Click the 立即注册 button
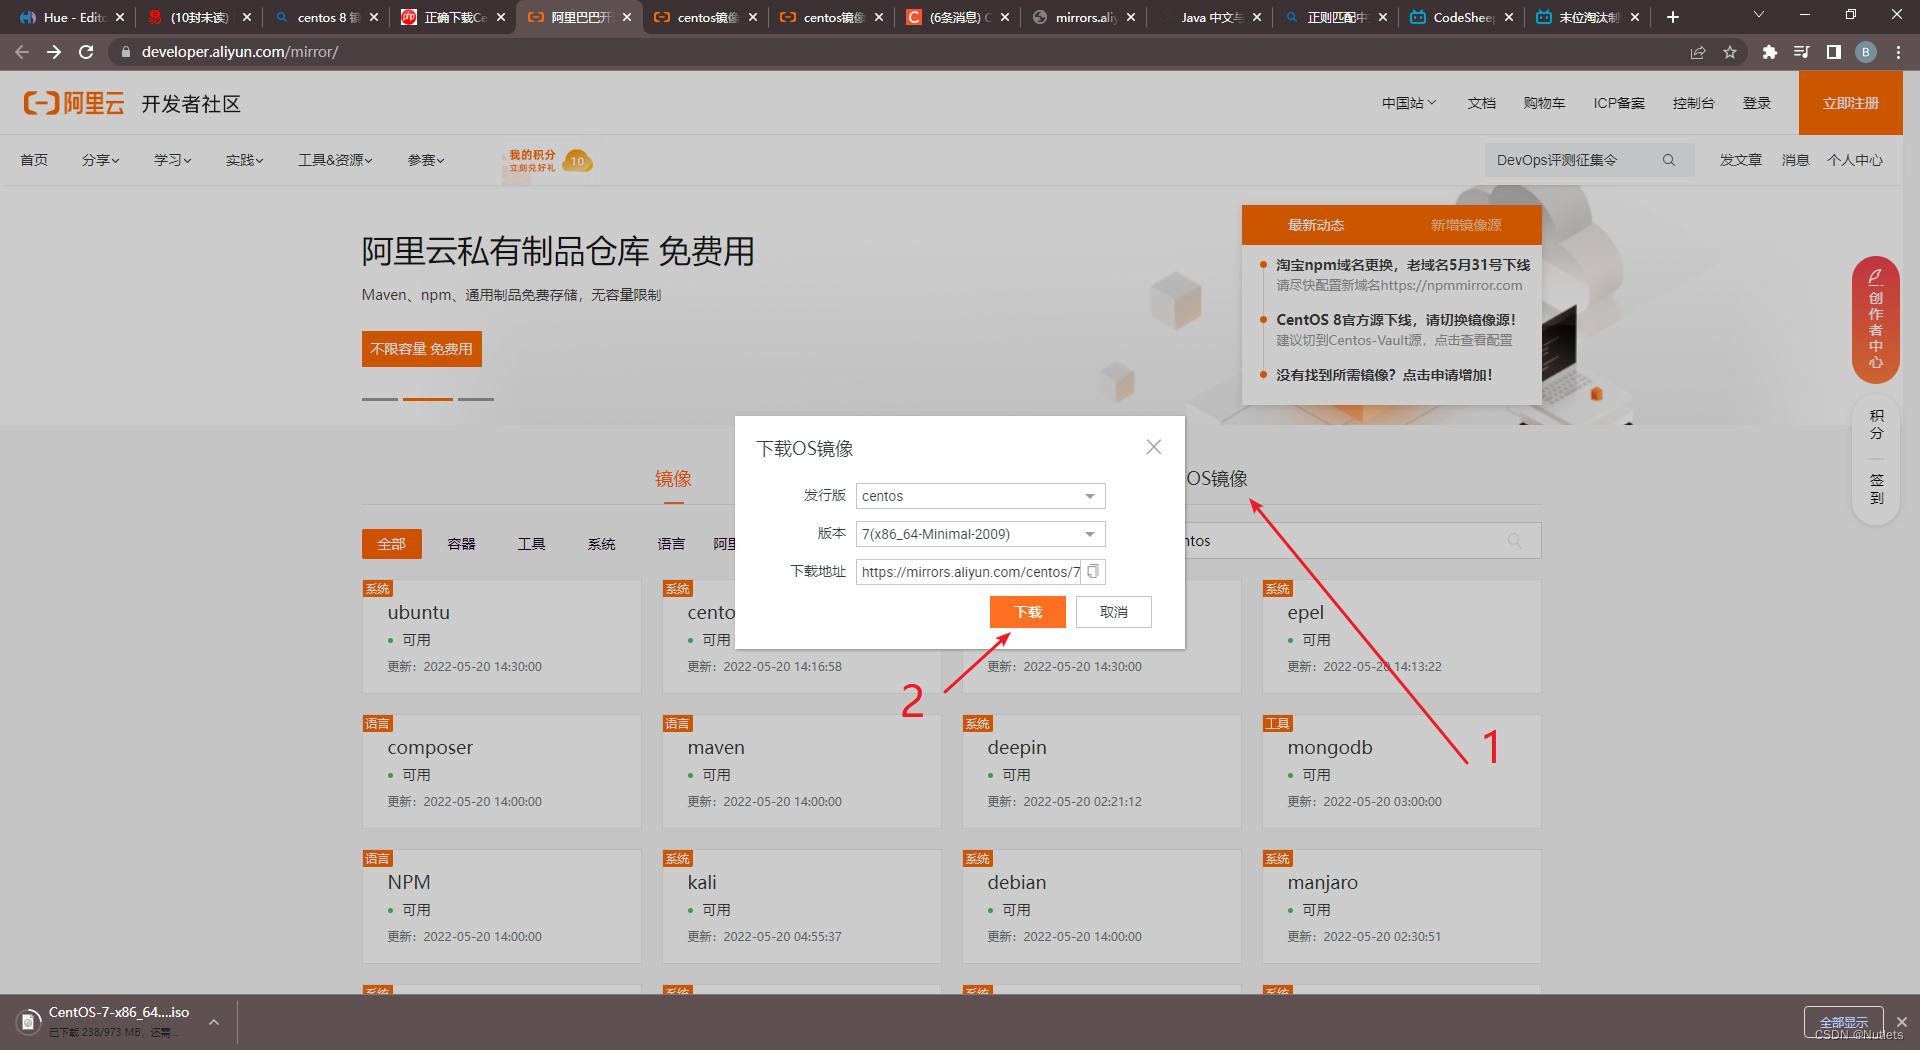Viewport: 1920px width, 1050px height. [1851, 103]
